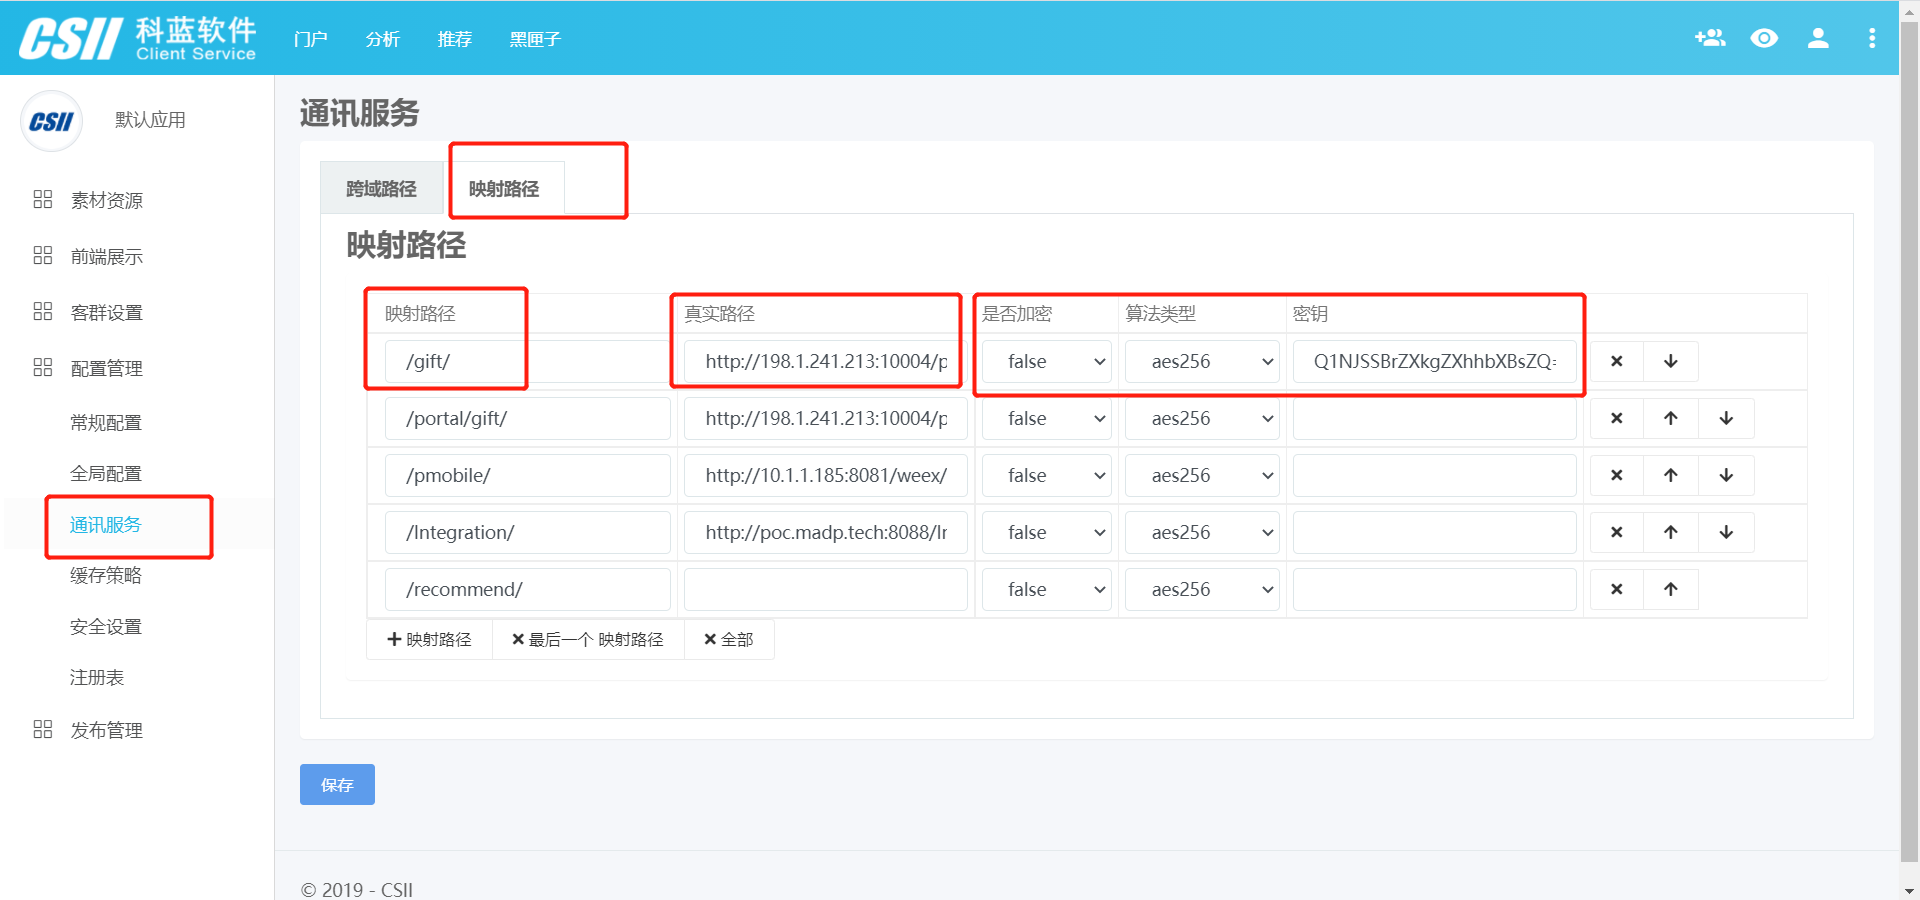Open 缓存策略 in sidebar

click(106, 575)
